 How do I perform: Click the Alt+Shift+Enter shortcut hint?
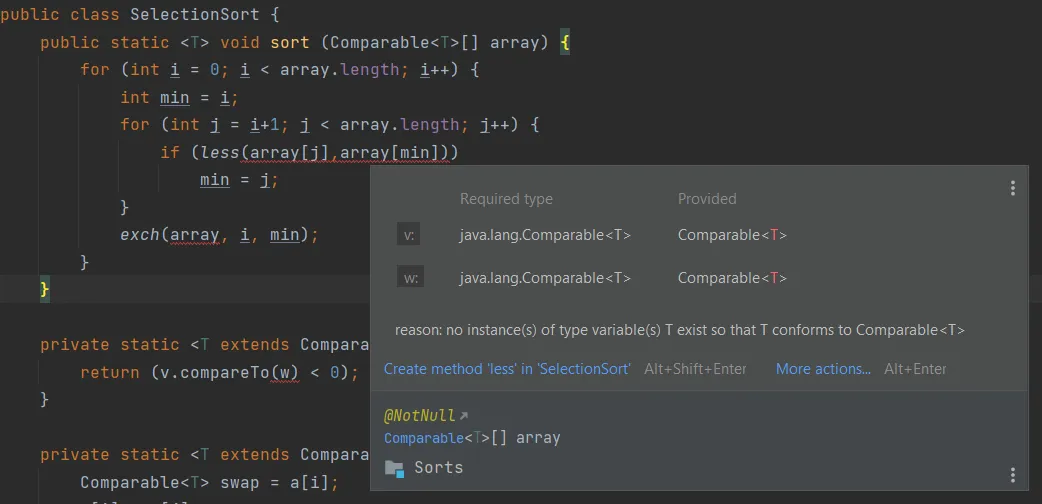coord(694,368)
